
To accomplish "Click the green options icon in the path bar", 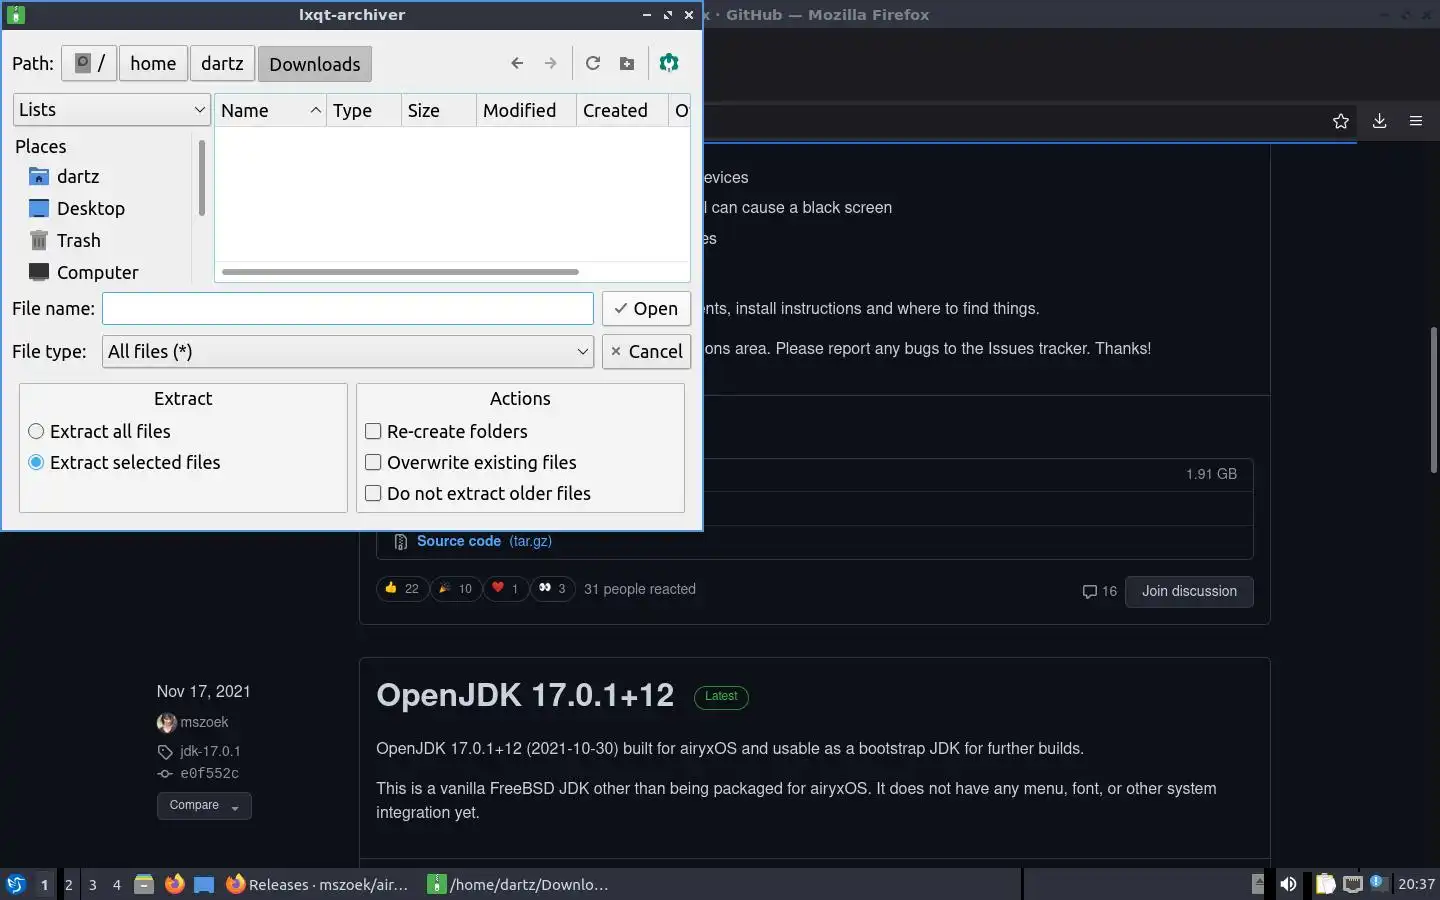I will click(669, 63).
